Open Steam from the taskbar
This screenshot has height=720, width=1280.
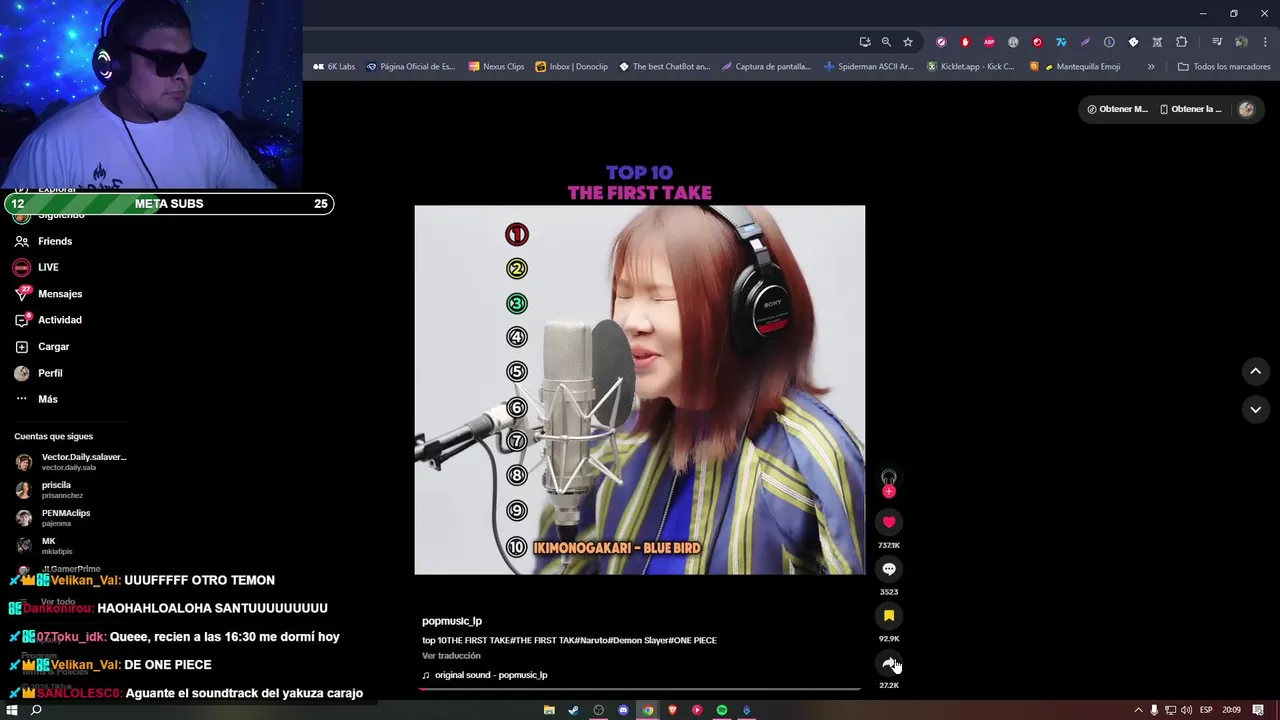coord(573,710)
